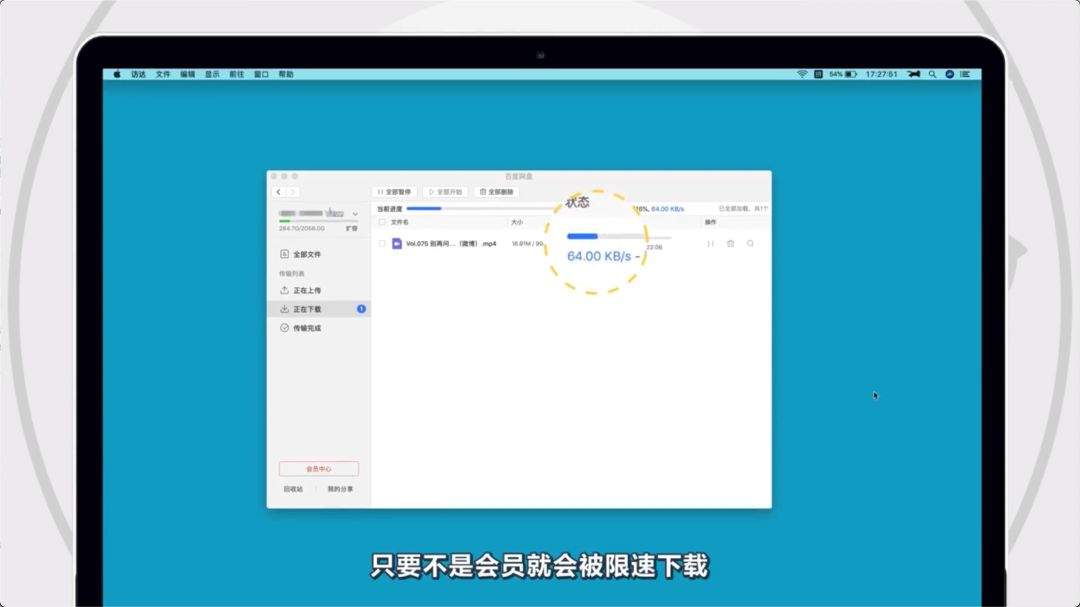Select 正在下载 downloads list
1080x607 pixels.
tap(319, 309)
